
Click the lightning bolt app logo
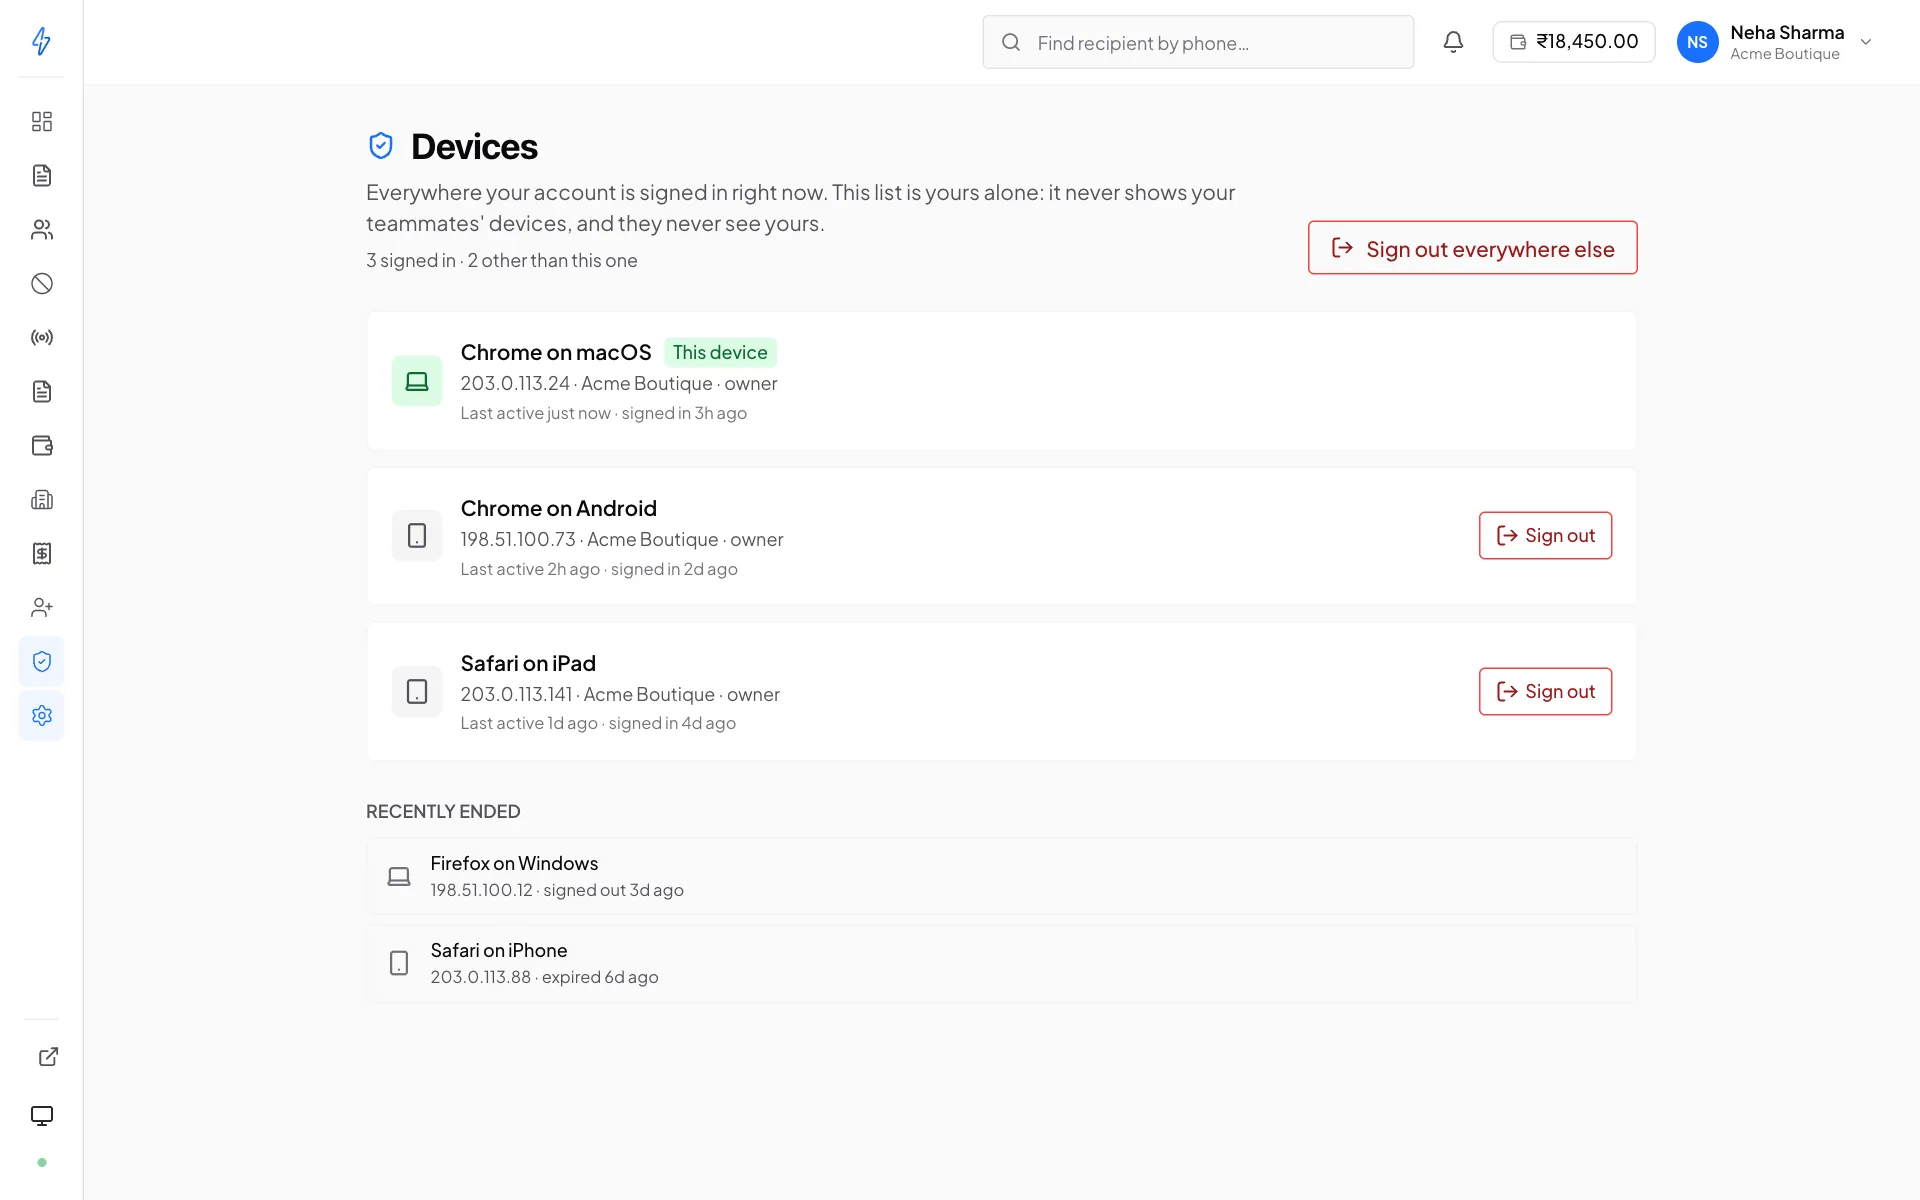click(41, 41)
